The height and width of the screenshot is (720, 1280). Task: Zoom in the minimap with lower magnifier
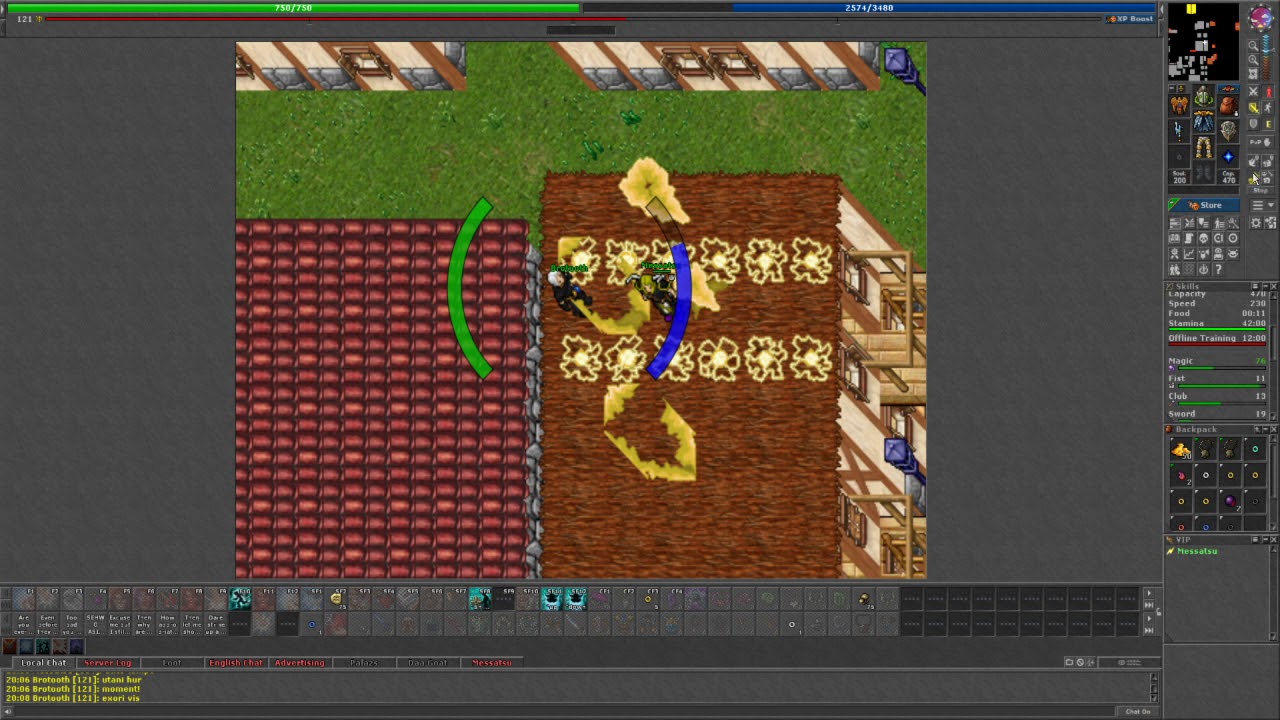click(1253, 59)
